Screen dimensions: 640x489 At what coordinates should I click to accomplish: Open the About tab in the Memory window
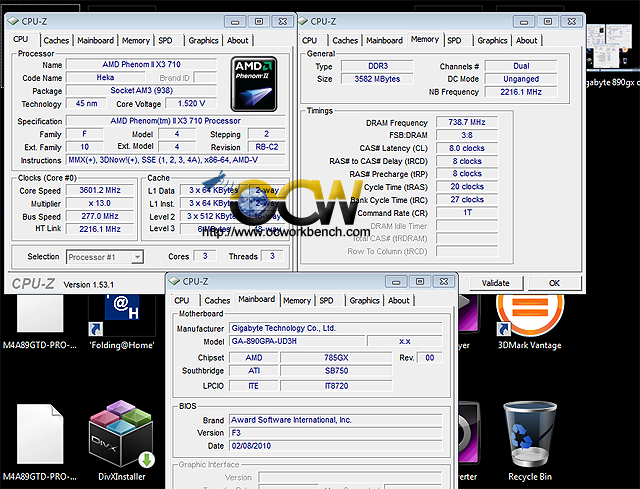point(527,40)
